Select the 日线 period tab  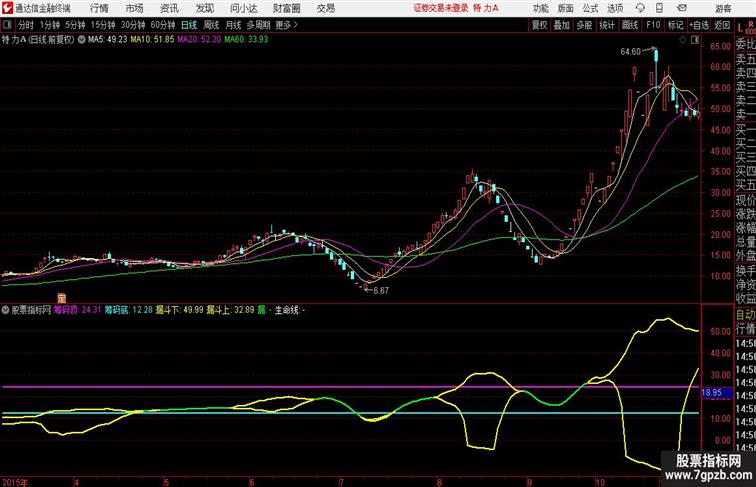189,25
